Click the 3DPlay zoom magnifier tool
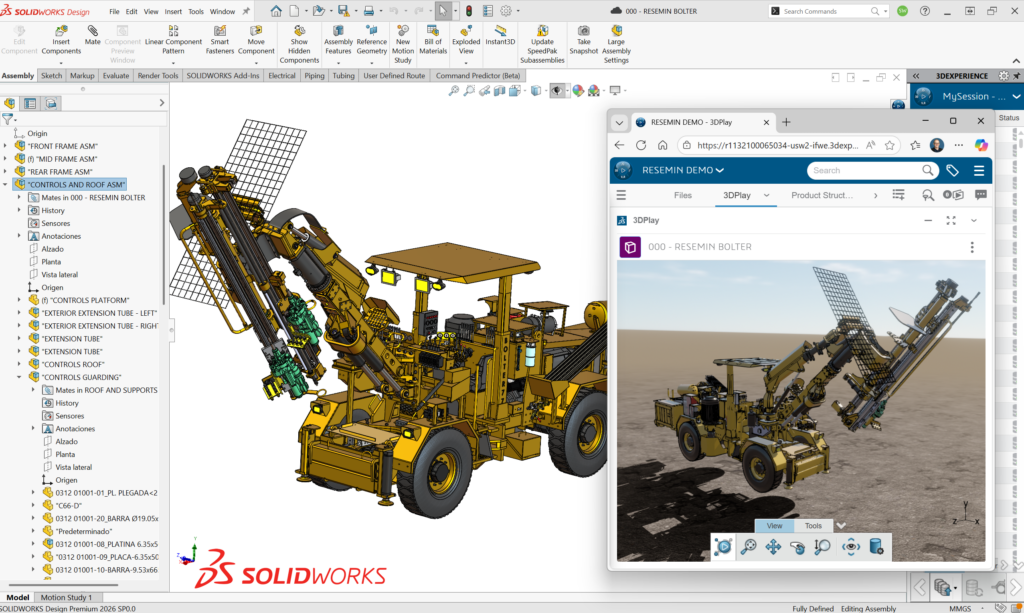This screenshot has height=613, width=1024. click(822, 547)
